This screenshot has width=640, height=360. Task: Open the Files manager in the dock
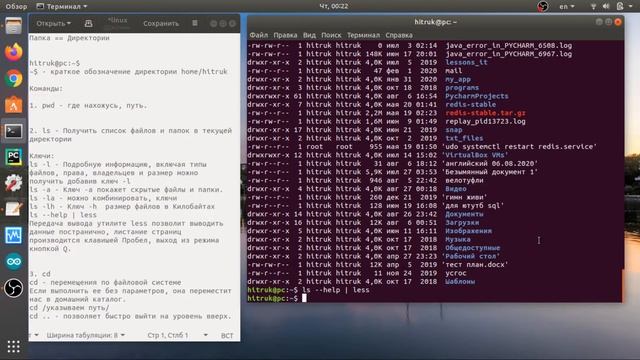point(13,26)
